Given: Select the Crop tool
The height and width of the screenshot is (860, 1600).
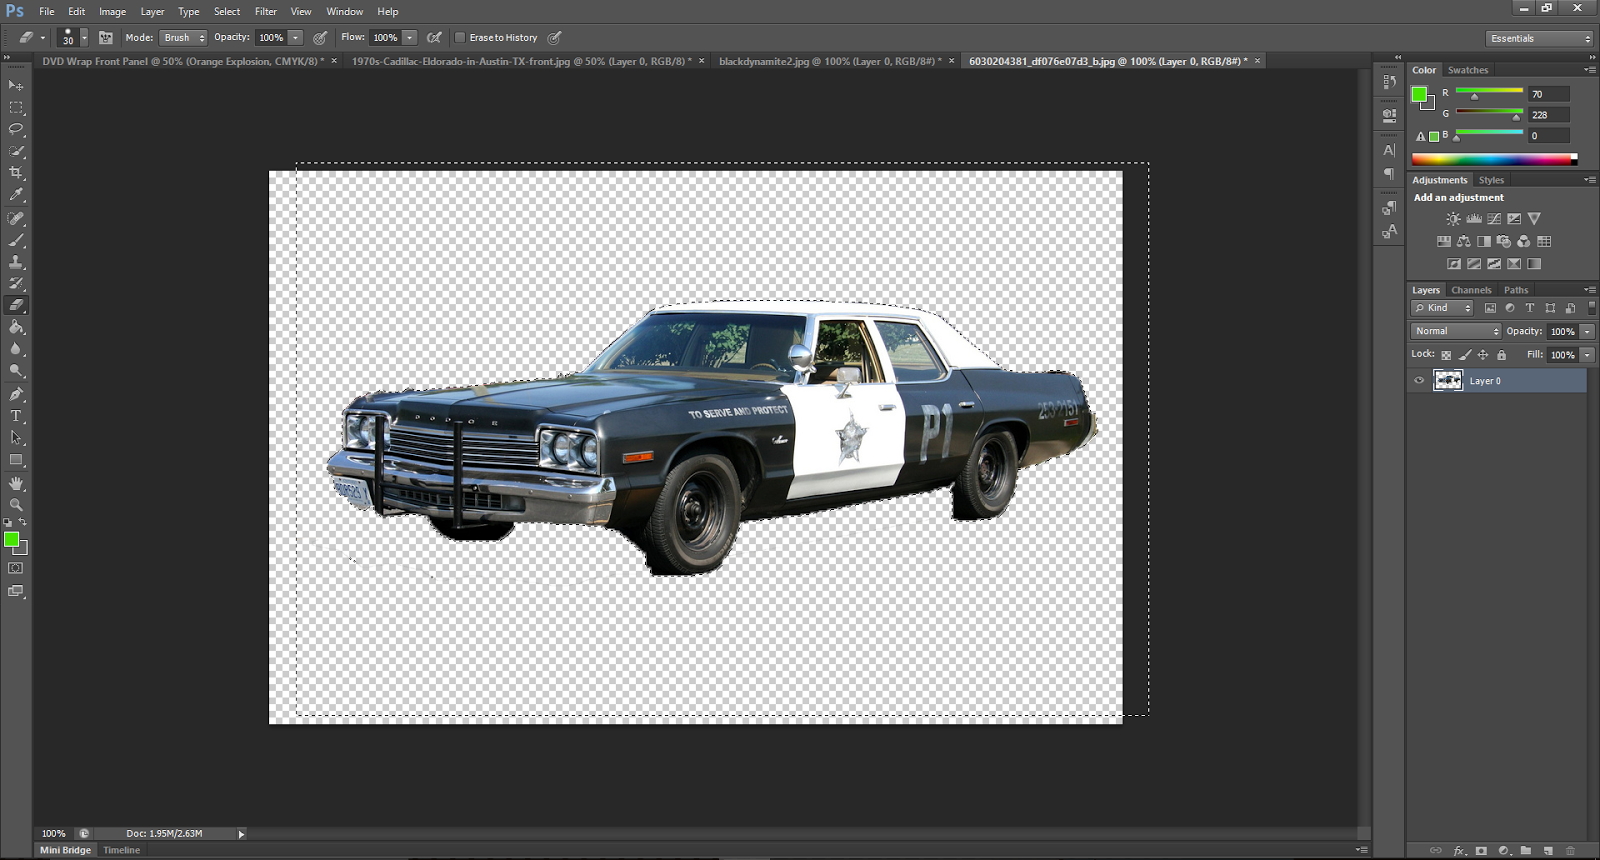Looking at the screenshot, I should pos(16,173).
